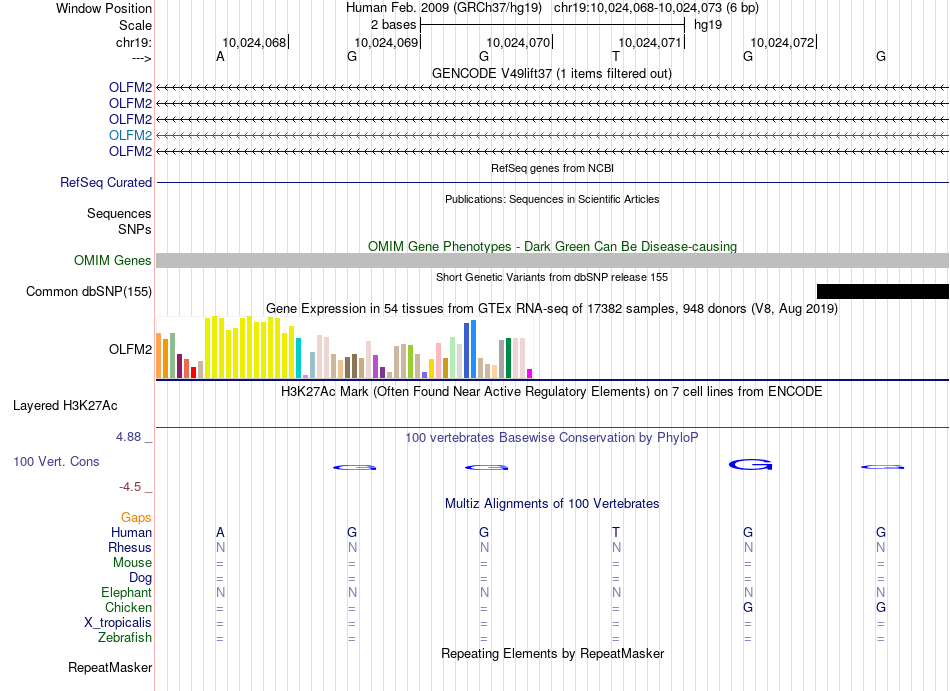
Task: Click the Gaps label in Multiz alignments
Action: tap(136, 517)
